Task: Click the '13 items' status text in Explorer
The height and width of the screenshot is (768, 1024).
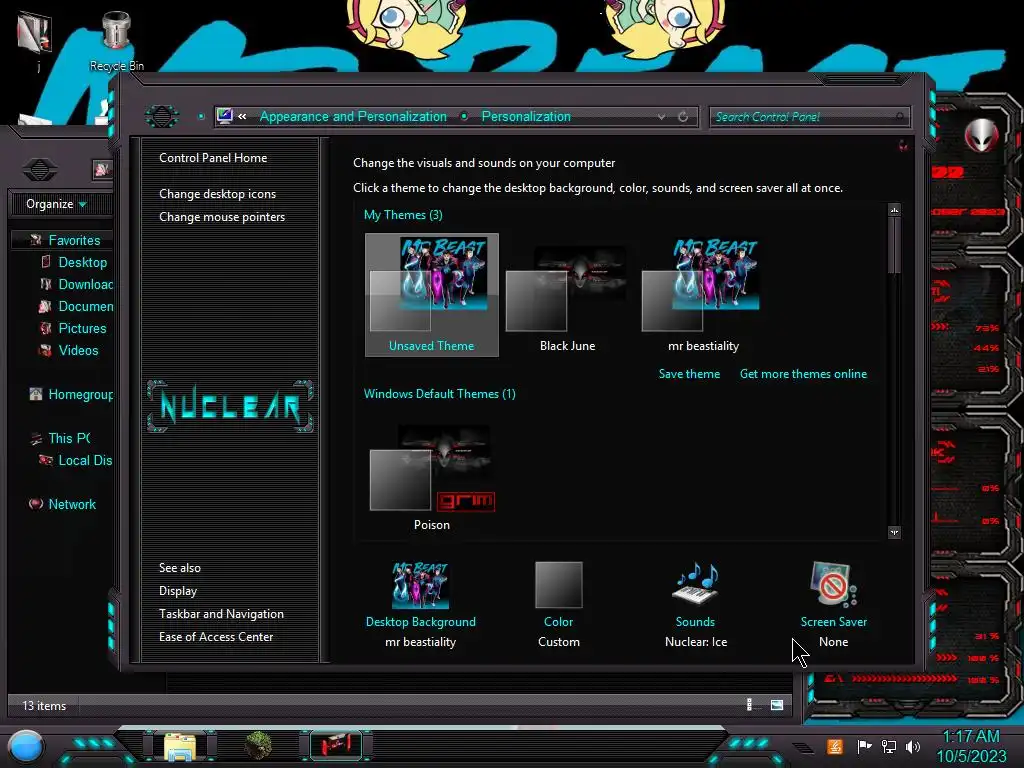Action: point(44,705)
